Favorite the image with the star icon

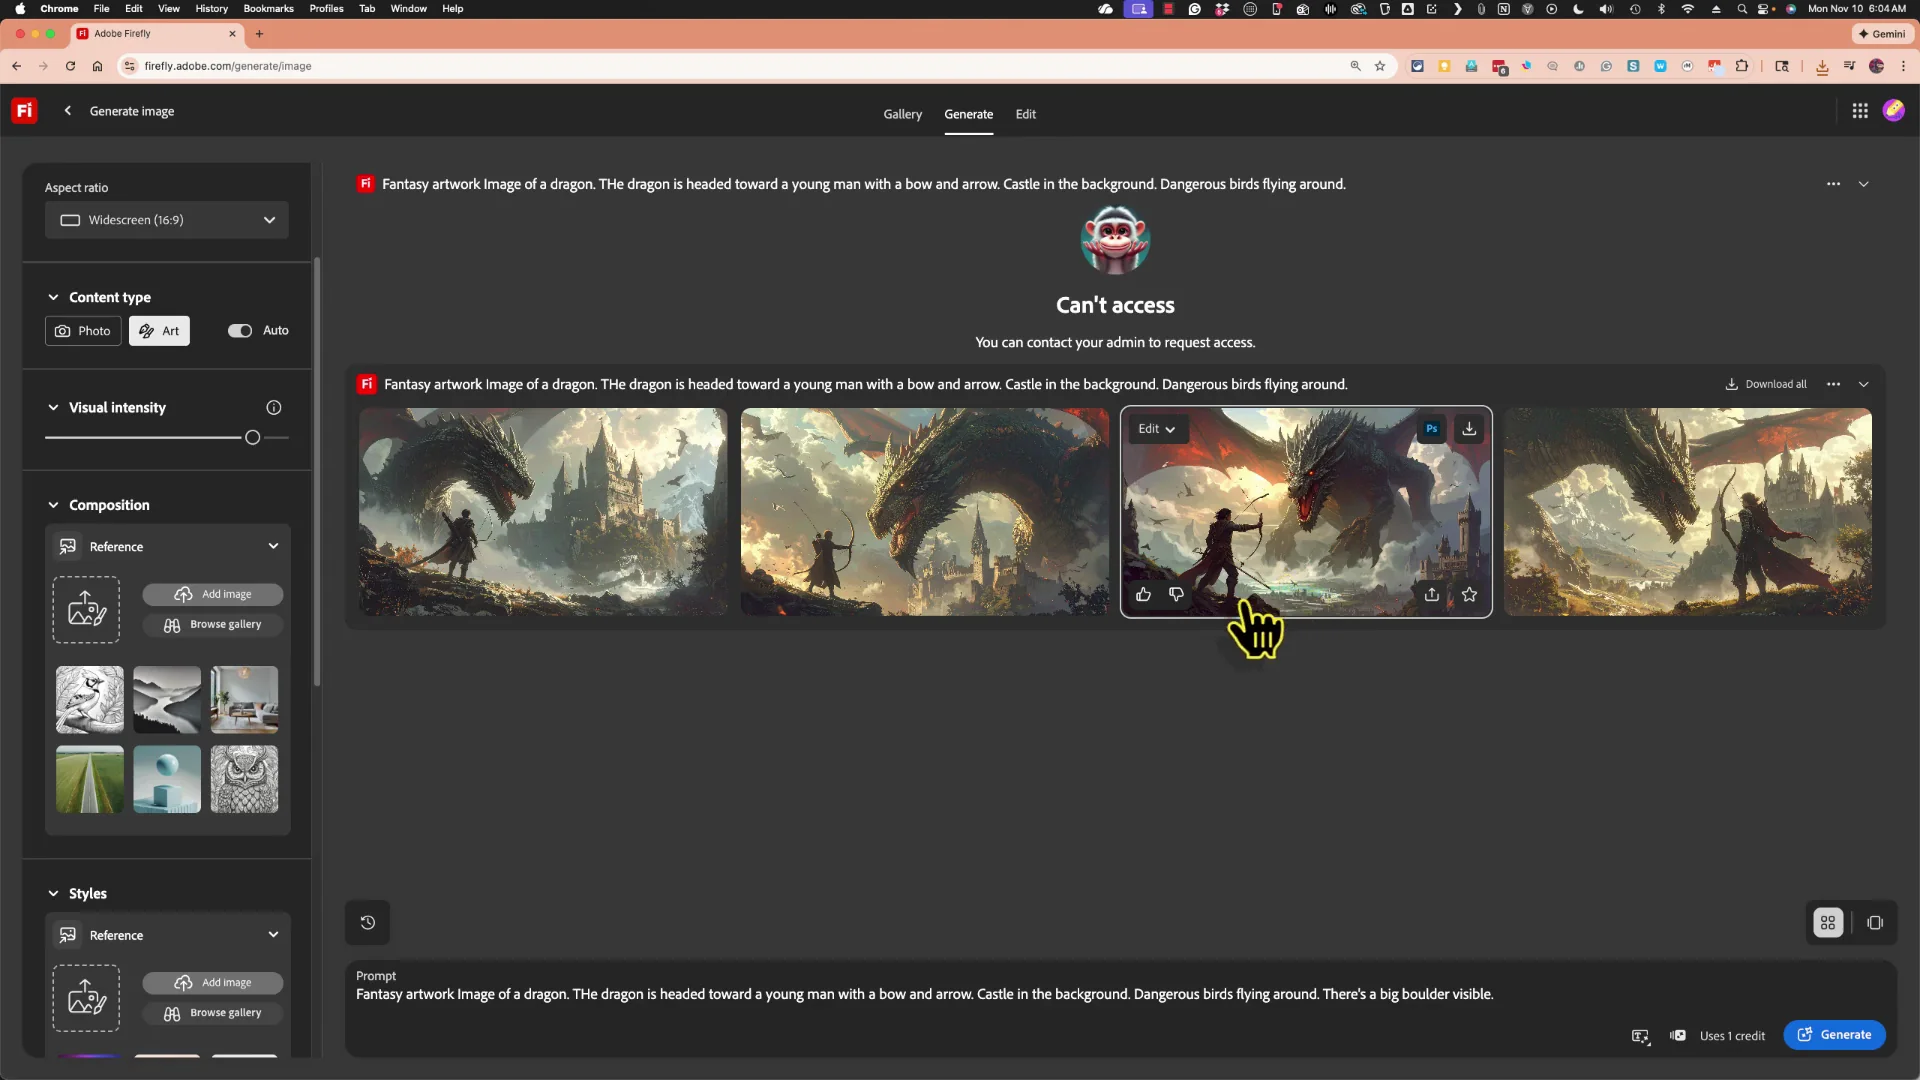tap(1469, 594)
